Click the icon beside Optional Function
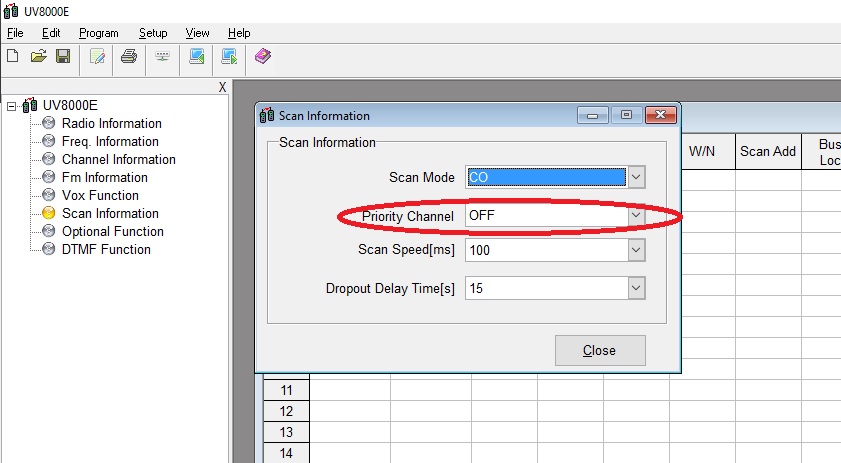The height and width of the screenshot is (463, 841). click(49, 231)
